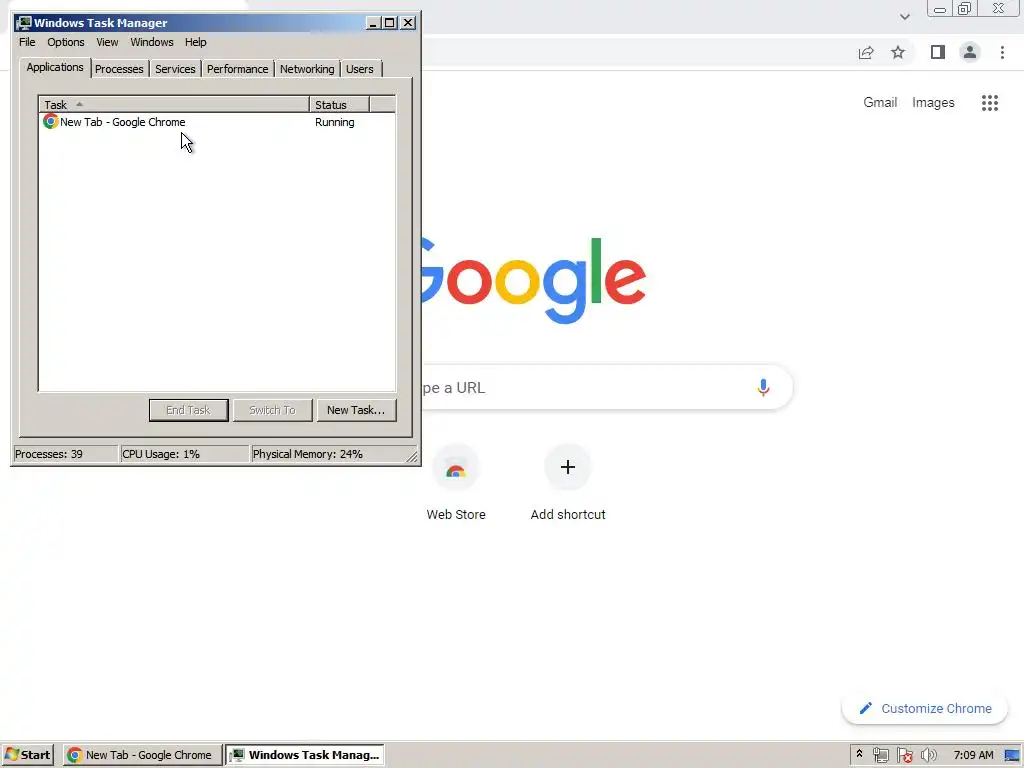
Task: Click CPU Usage: 1% status entry
Action: (184, 454)
